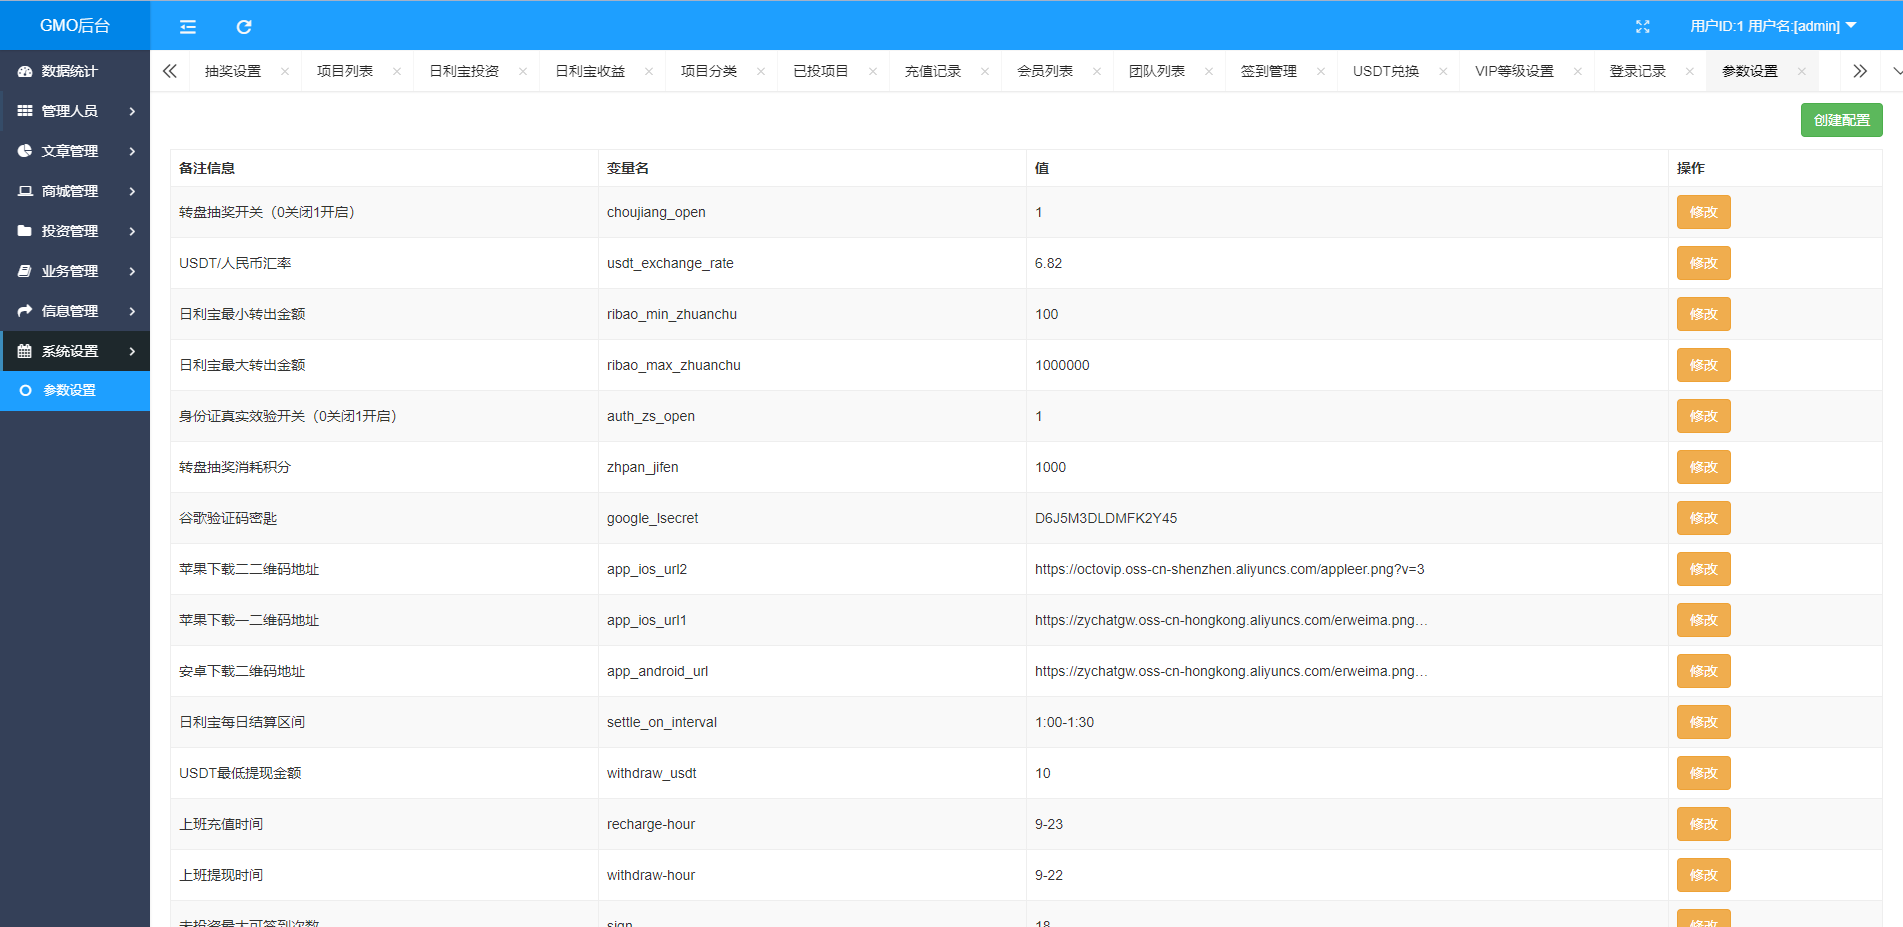Viewport: 1903px width, 927px height.
Task: Click the page refresh icon in top bar
Action: (x=243, y=26)
